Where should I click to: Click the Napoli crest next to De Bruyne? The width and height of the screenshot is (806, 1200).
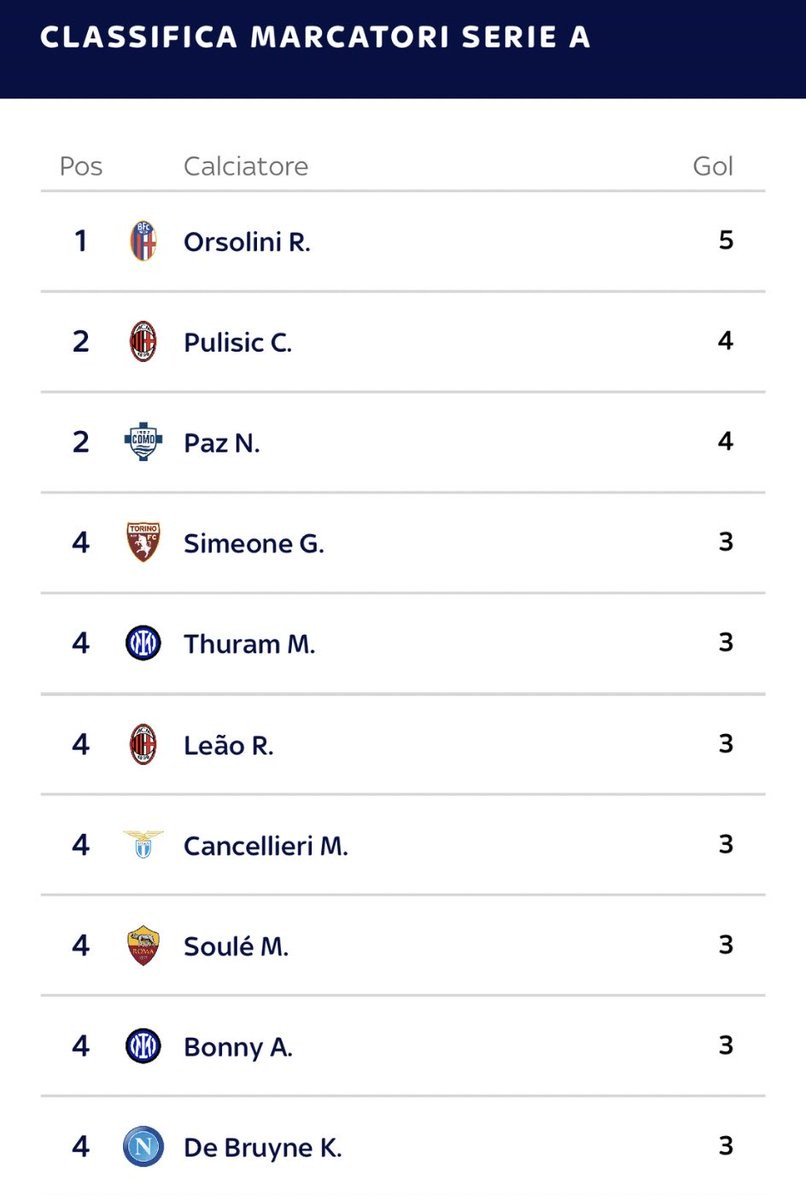point(143,1146)
